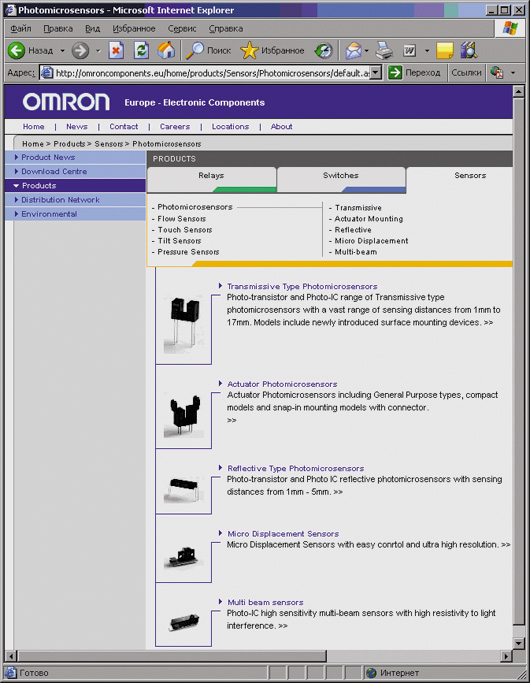530x683 pixels.
Task: Open dropdown arrow next to Word icon
Action: coord(427,51)
